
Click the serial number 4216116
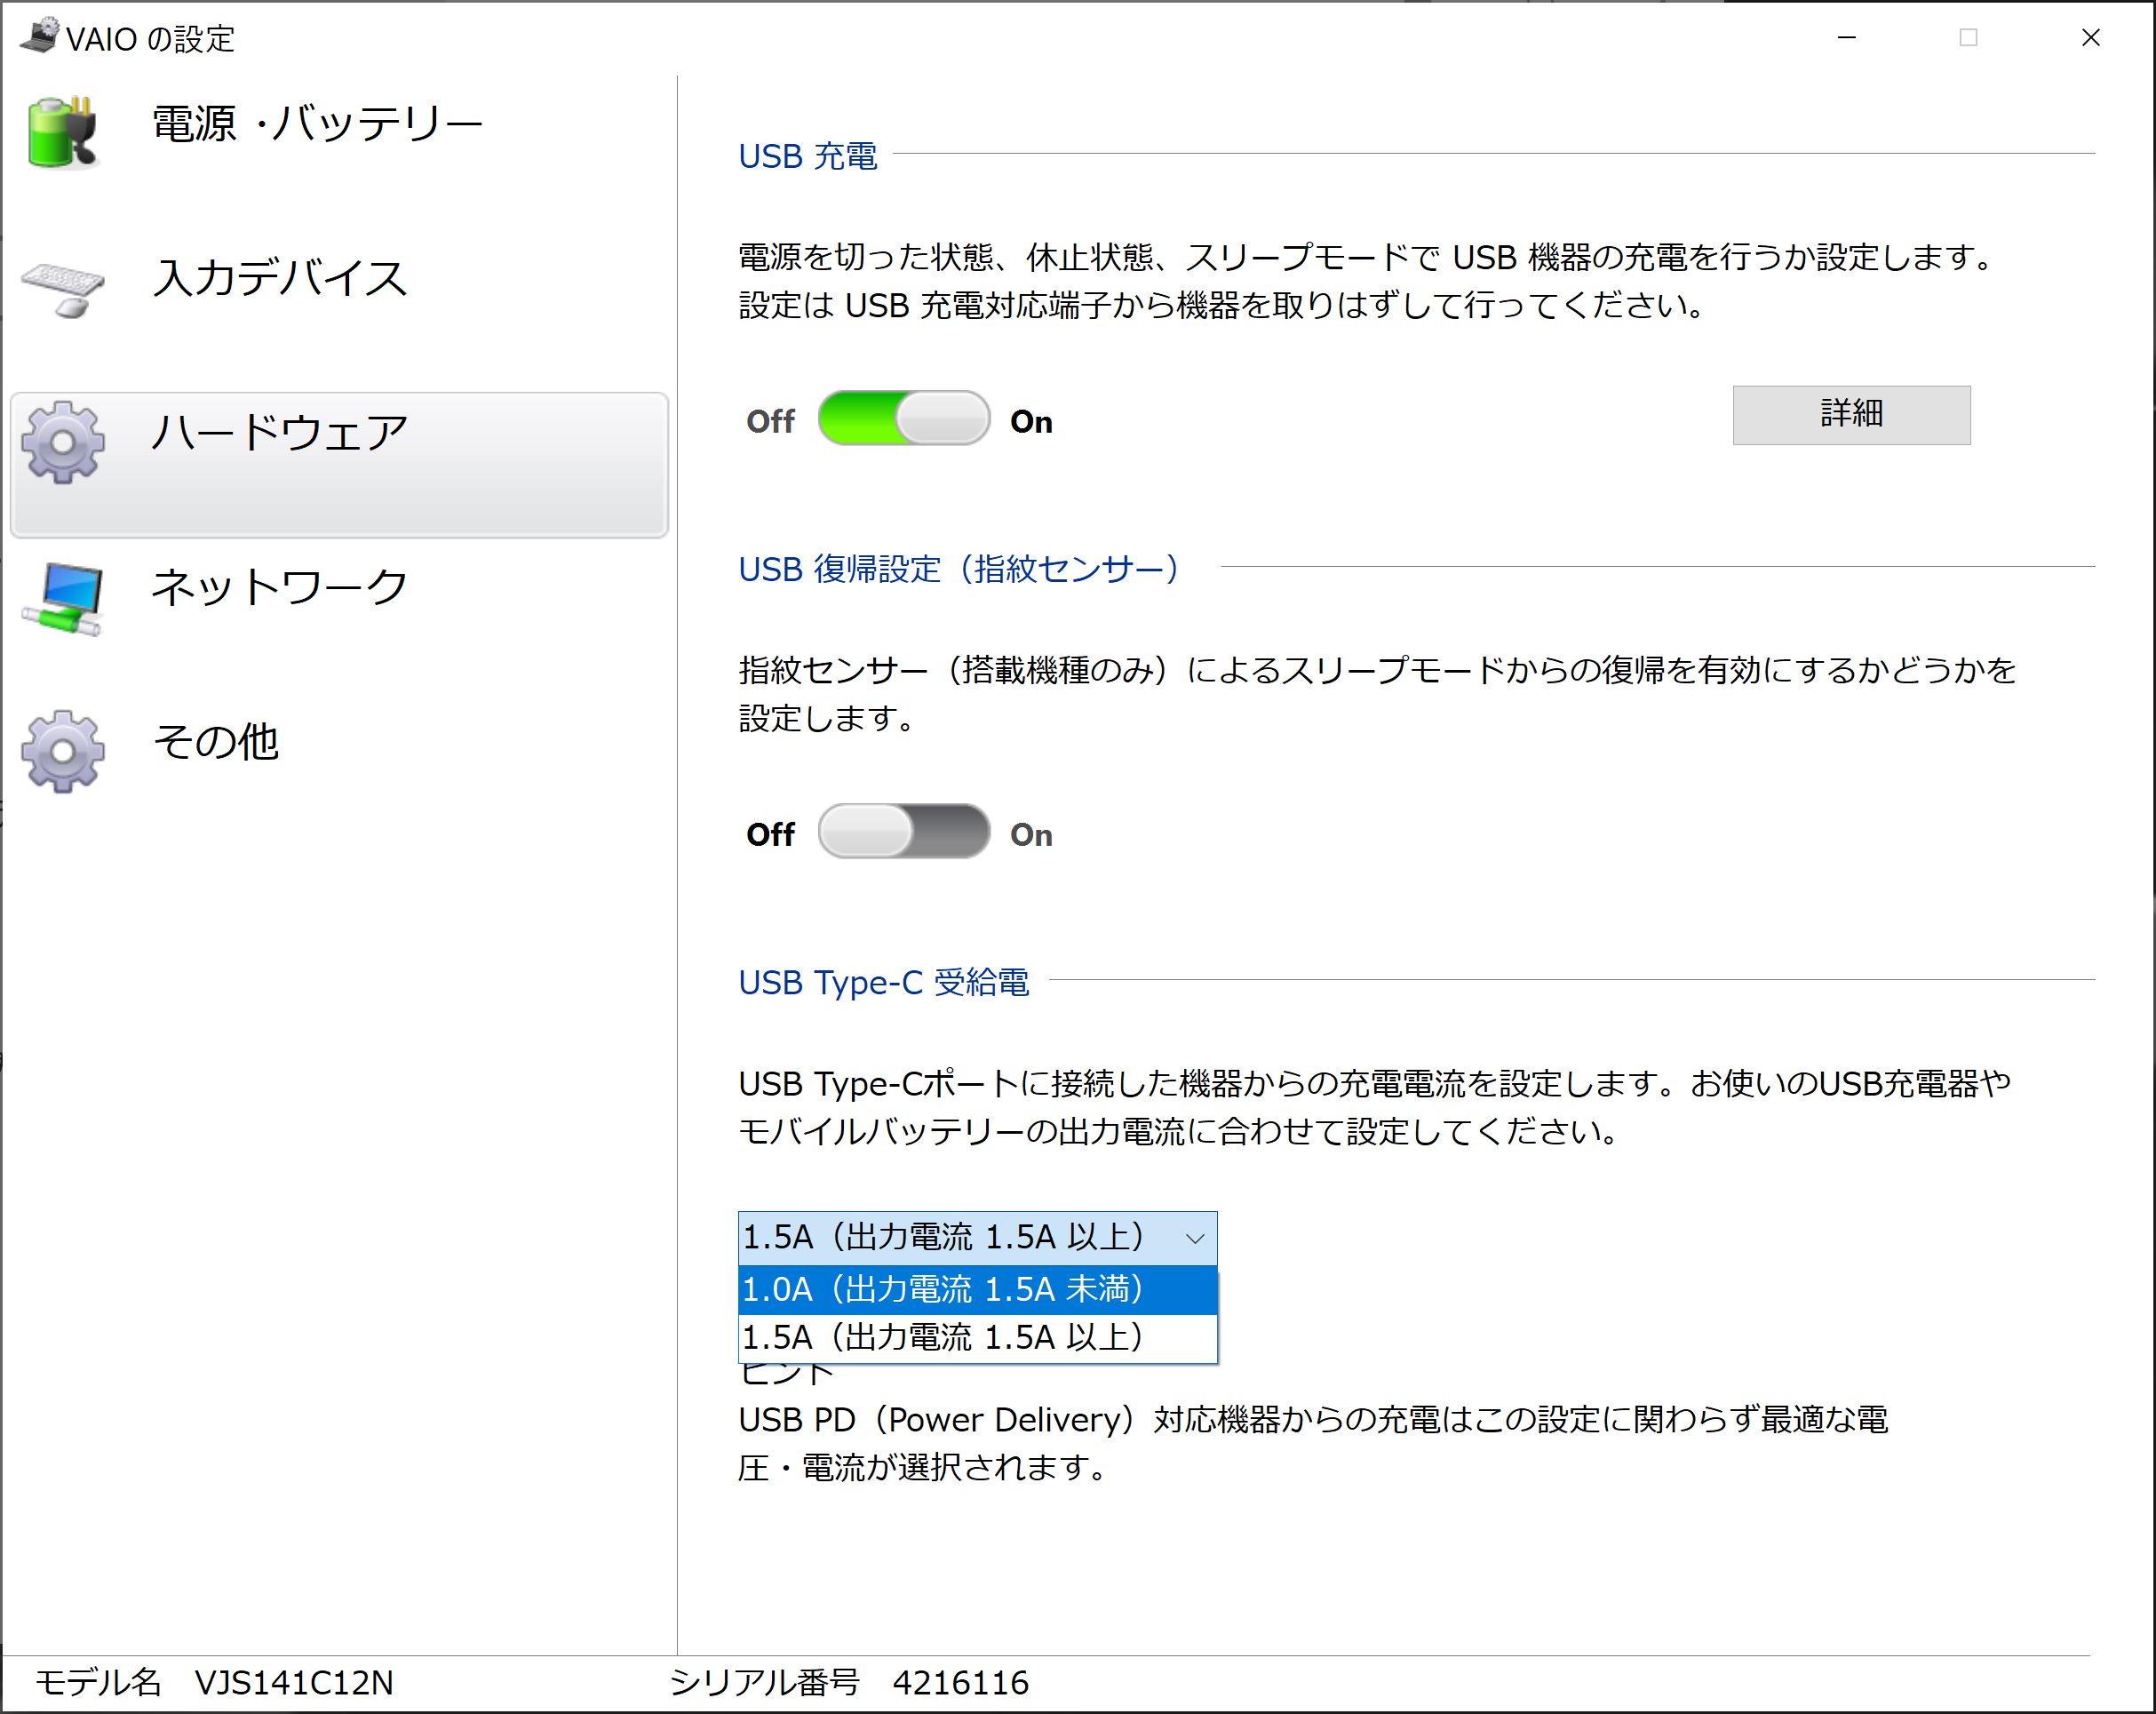coord(960,1683)
